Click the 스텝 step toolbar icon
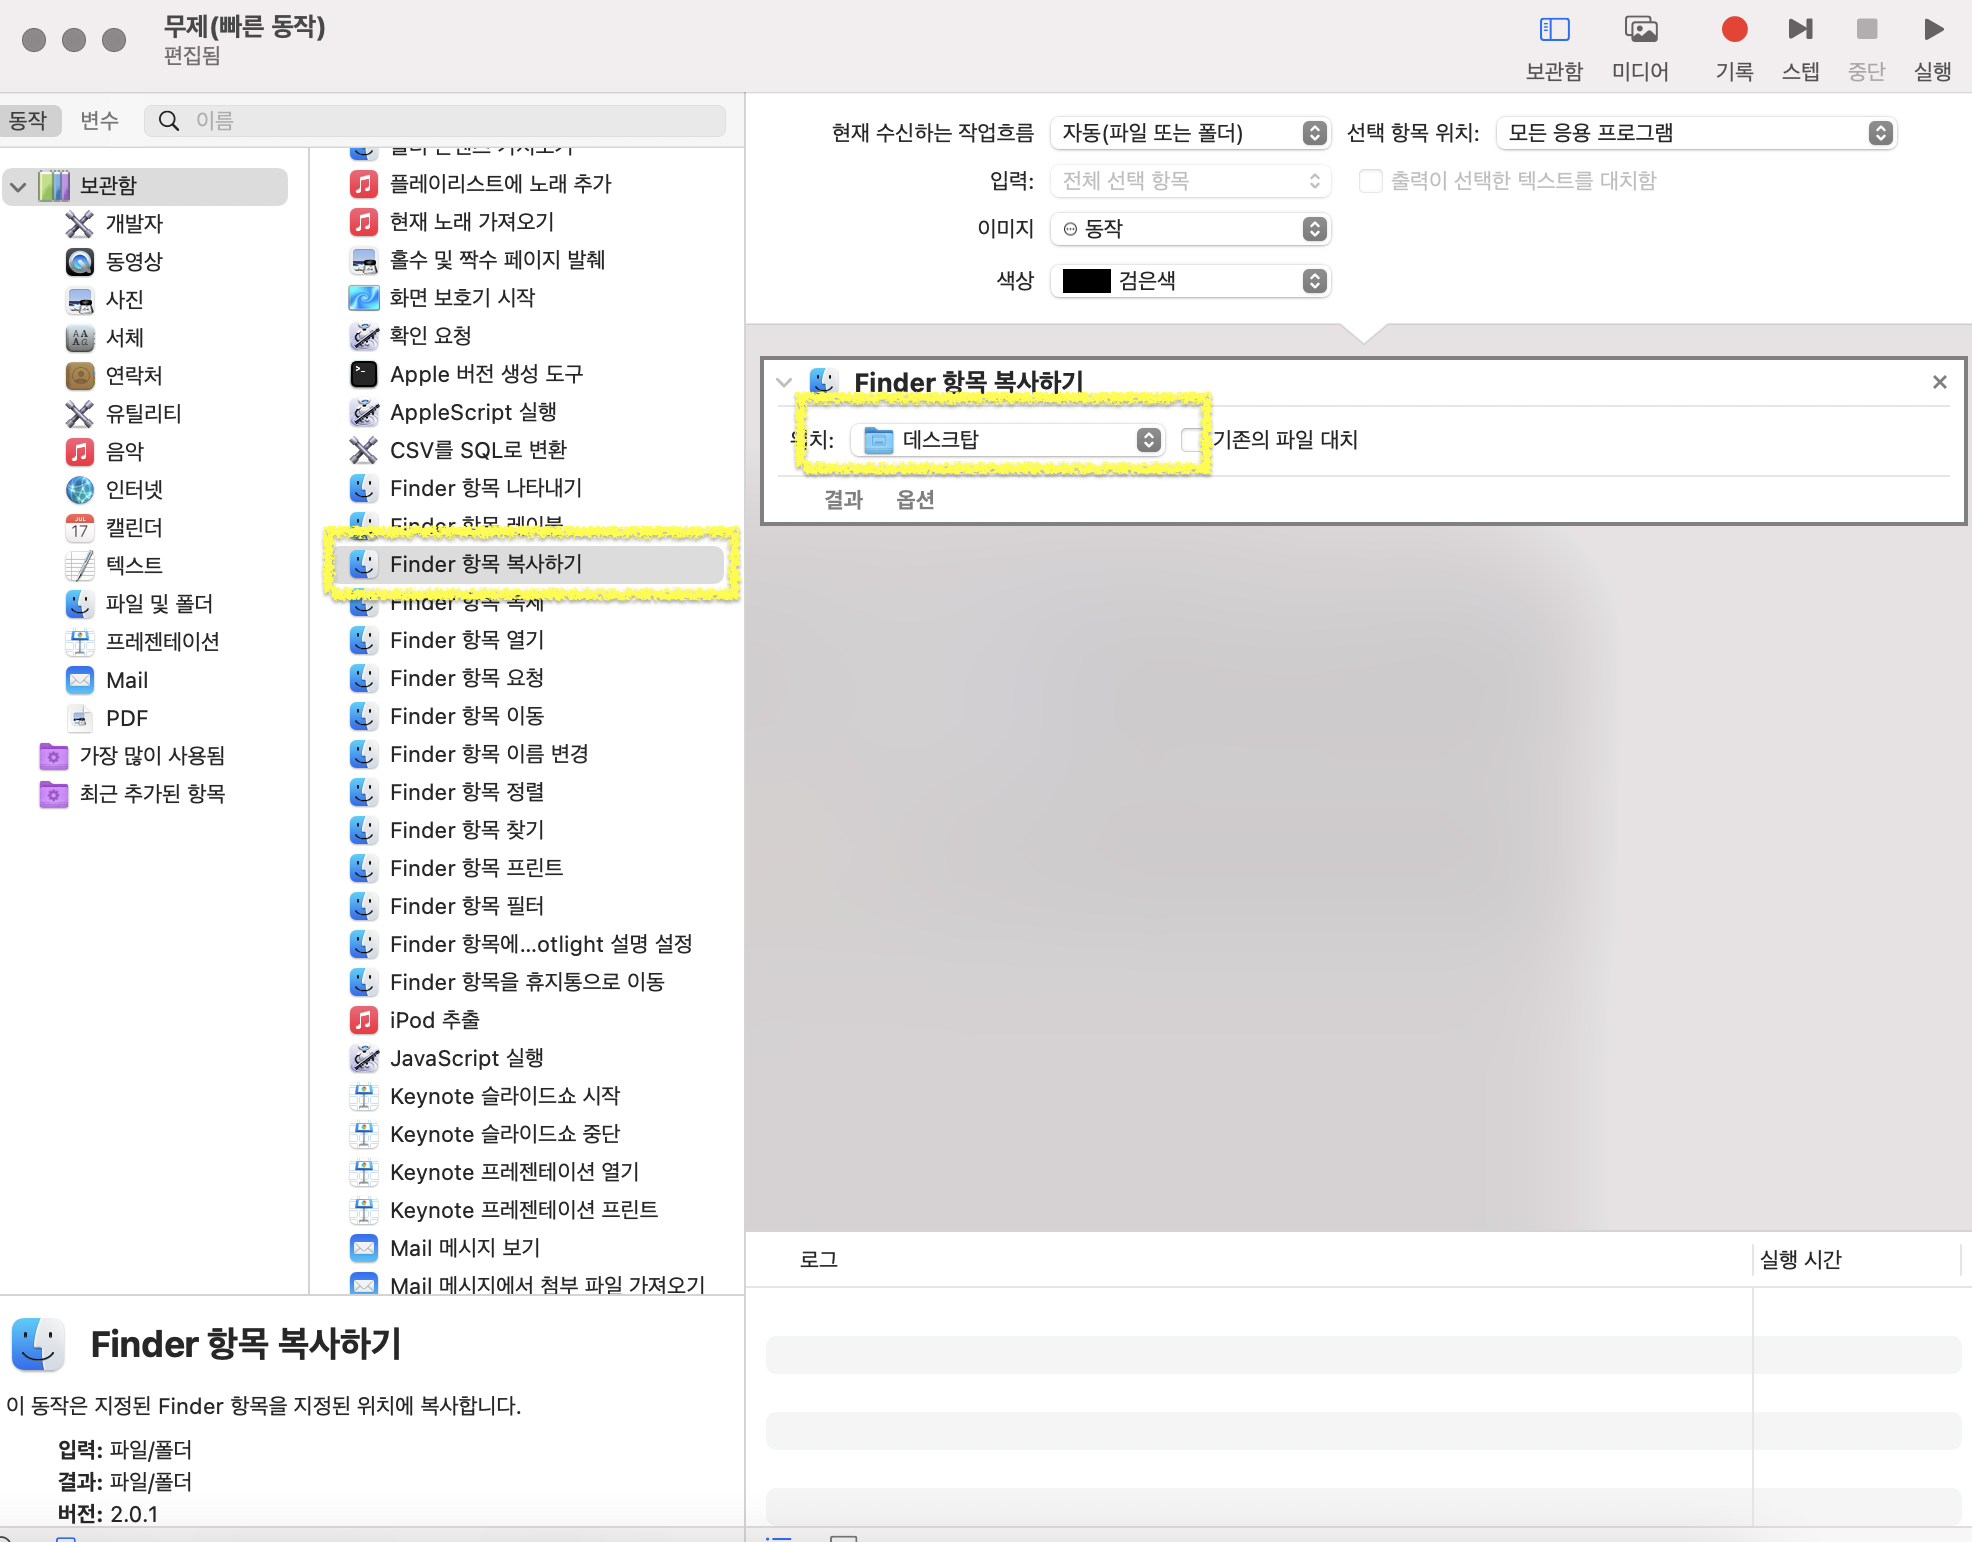The width and height of the screenshot is (1972, 1542). pos(1800,30)
